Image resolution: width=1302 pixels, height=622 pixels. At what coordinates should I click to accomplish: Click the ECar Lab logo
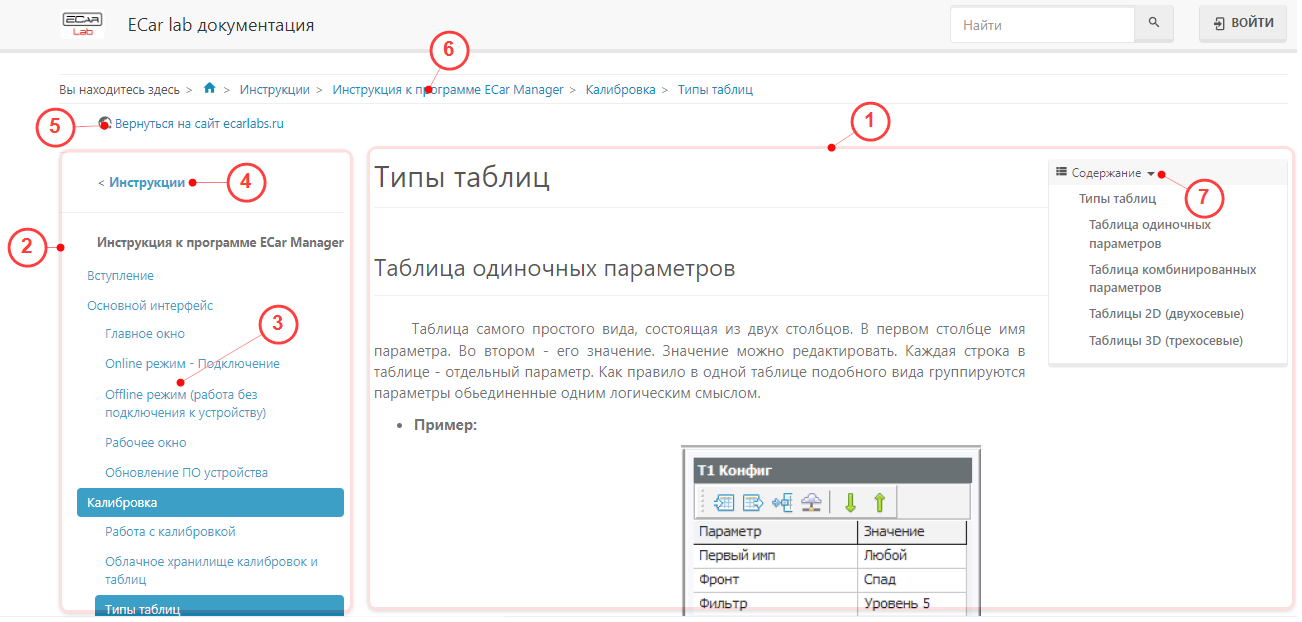pos(82,24)
